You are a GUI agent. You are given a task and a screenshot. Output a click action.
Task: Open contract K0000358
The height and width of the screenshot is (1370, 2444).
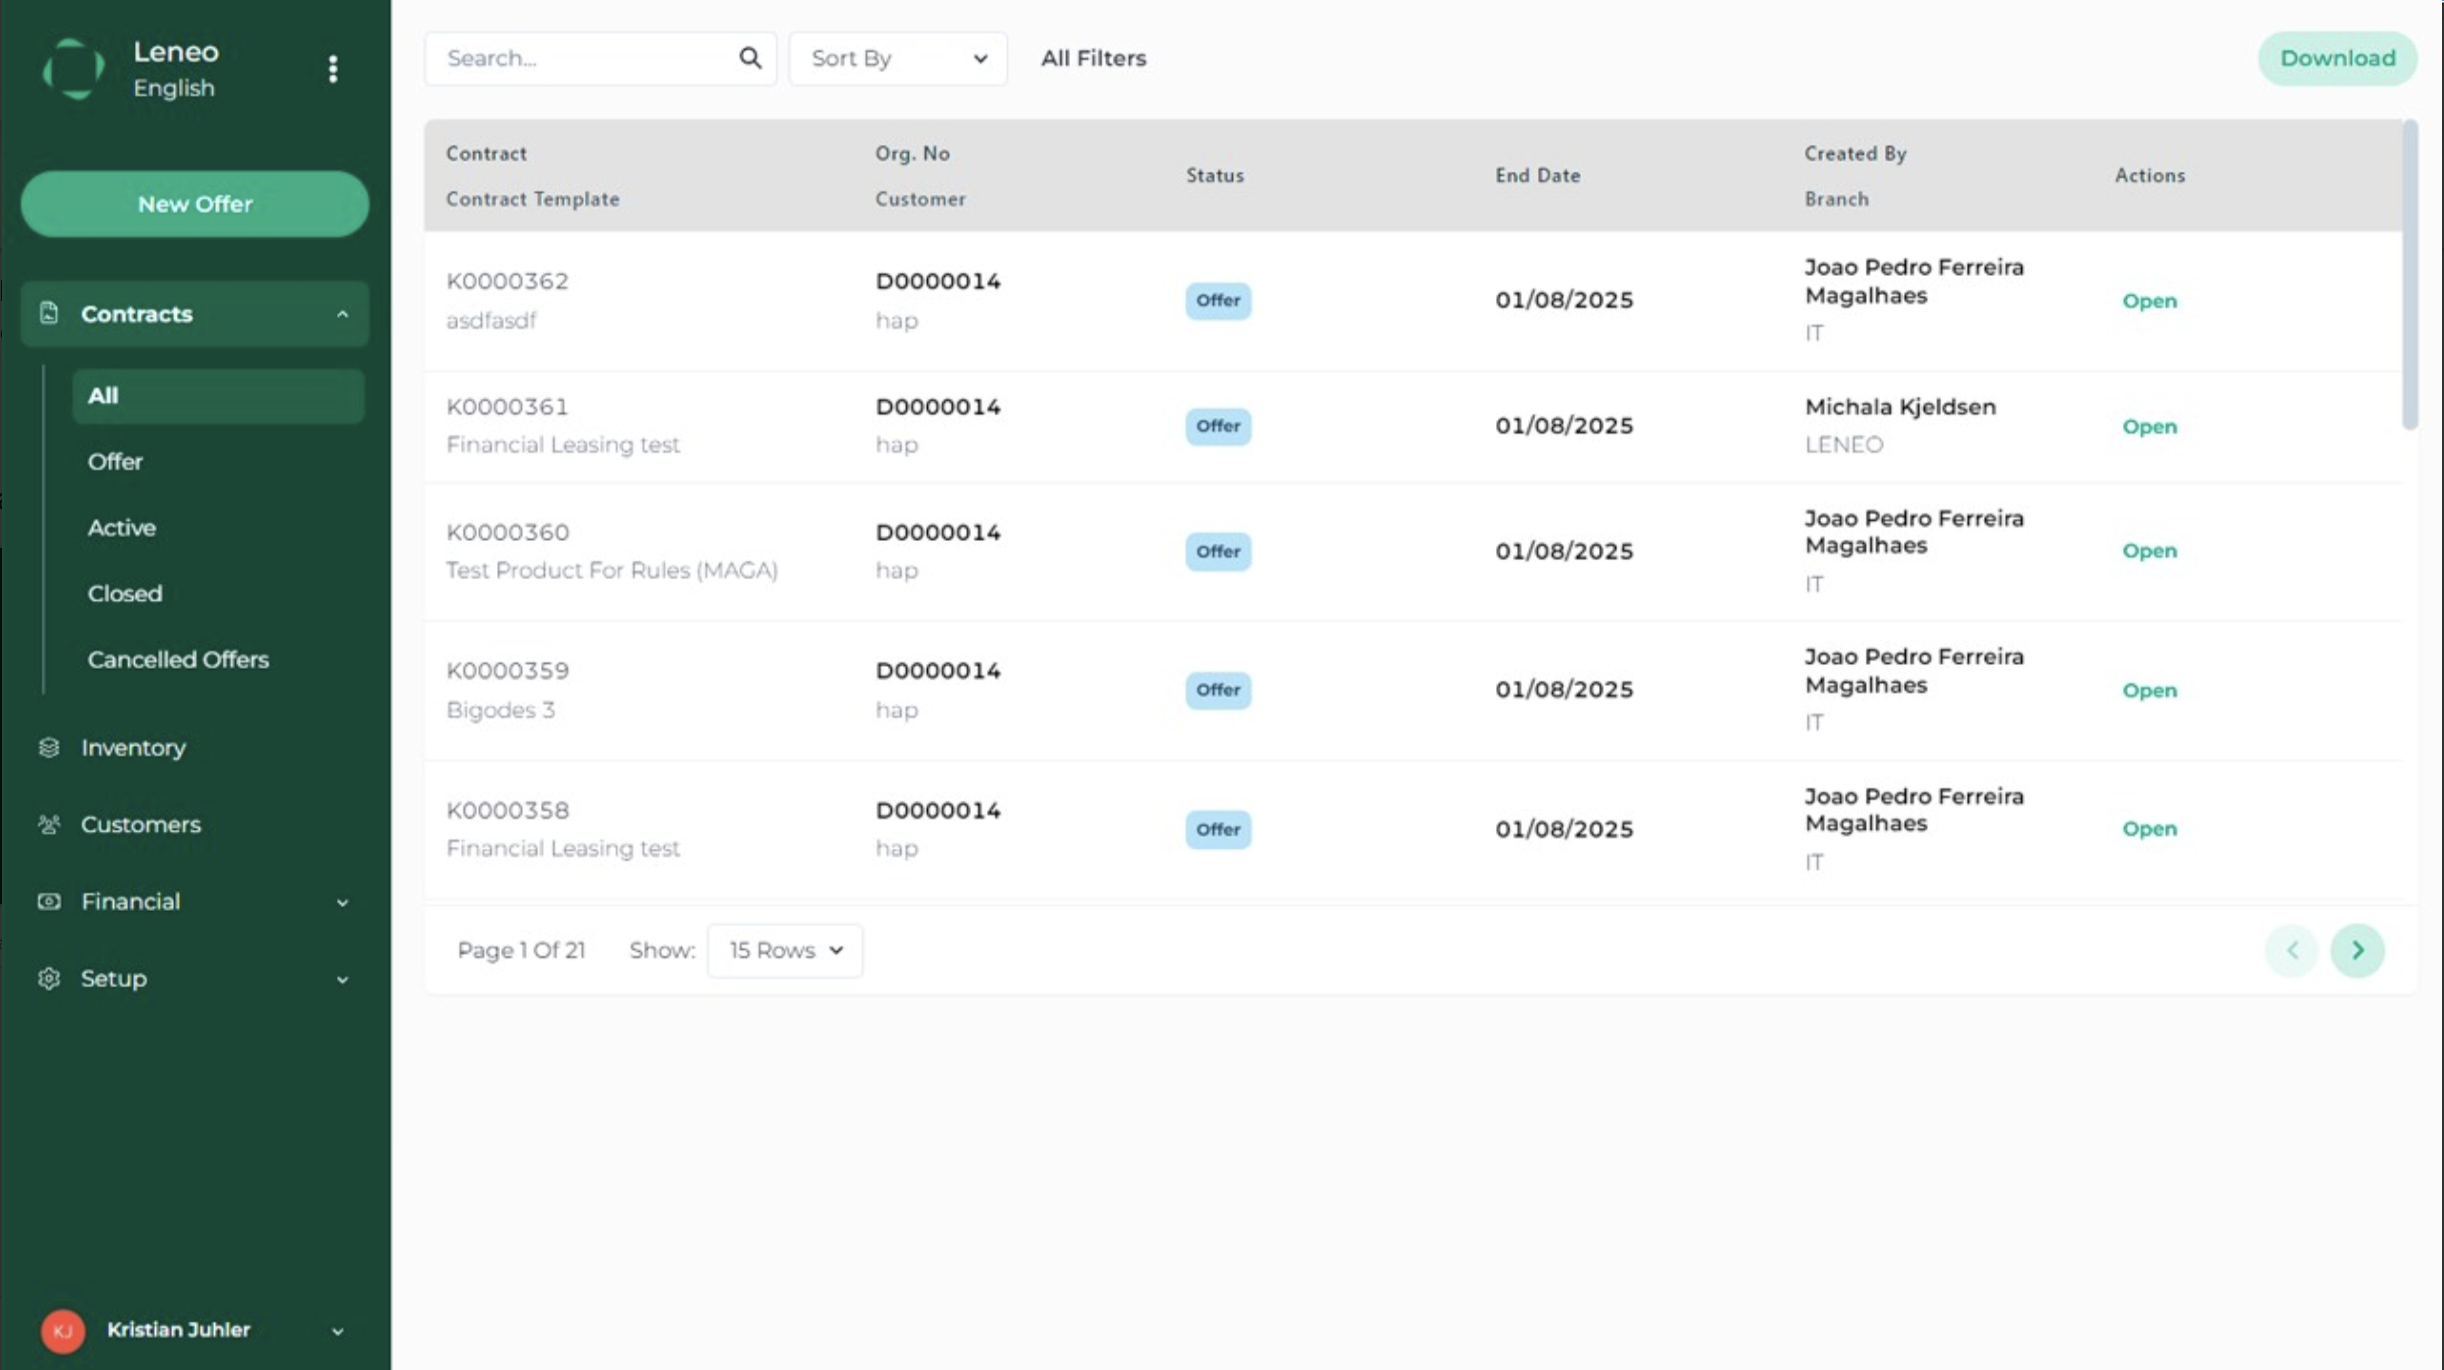pos(2149,829)
